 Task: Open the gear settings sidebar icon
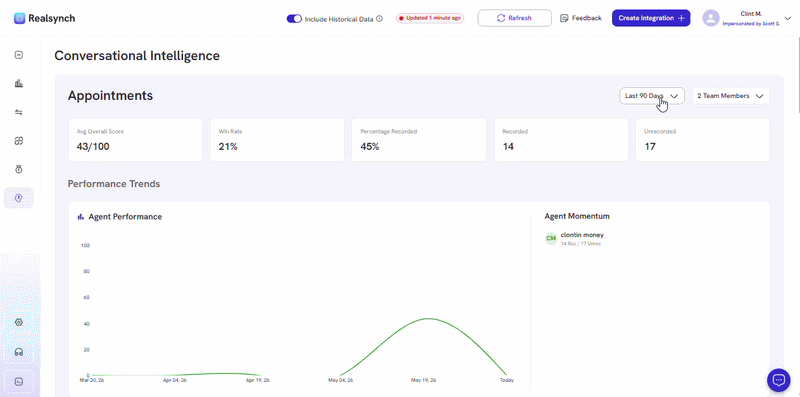pyautogui.click(x=19, y=322)
